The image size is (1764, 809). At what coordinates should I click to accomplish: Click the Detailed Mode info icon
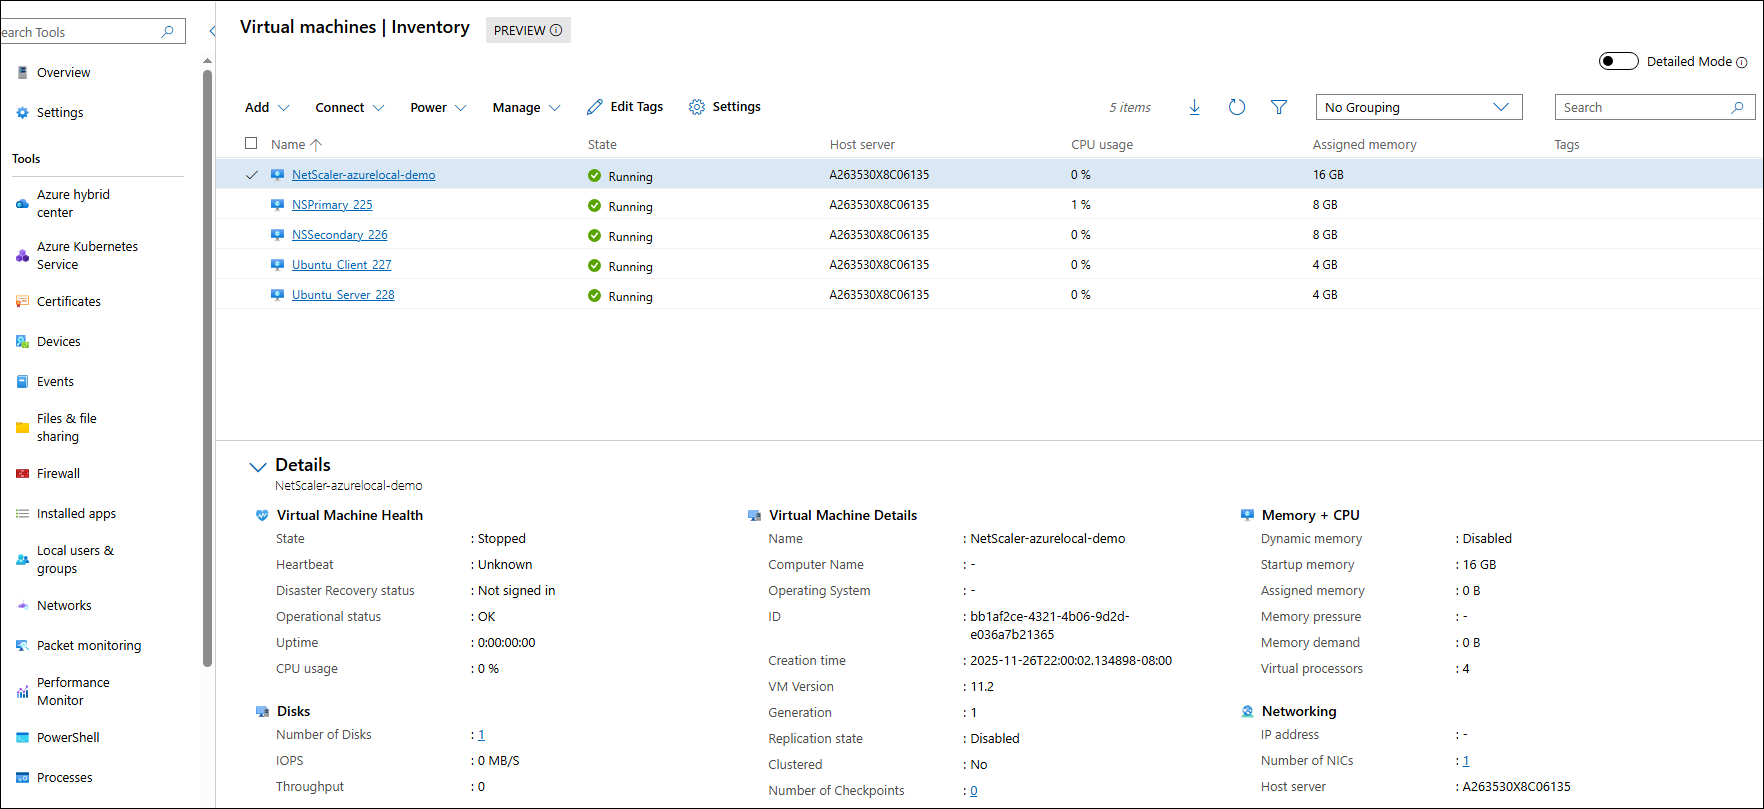1741,62
